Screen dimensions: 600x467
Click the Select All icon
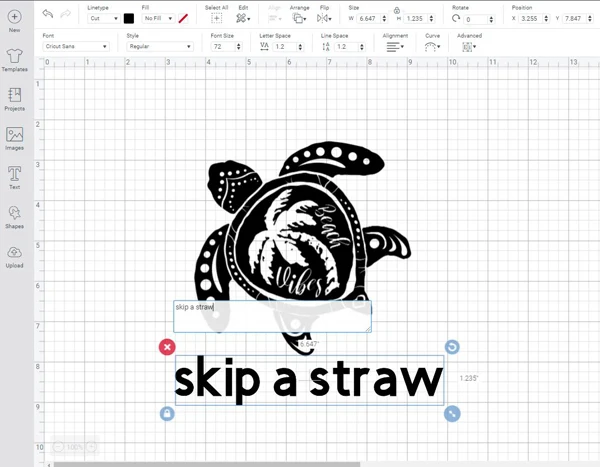(x=216, y=18)
